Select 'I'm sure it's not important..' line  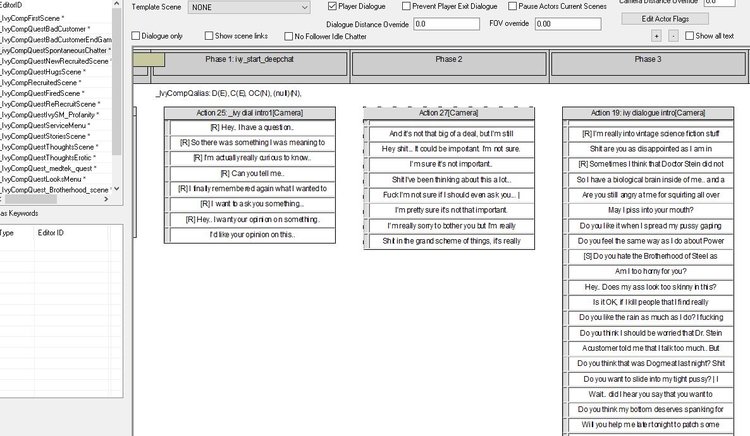(451, 164)
